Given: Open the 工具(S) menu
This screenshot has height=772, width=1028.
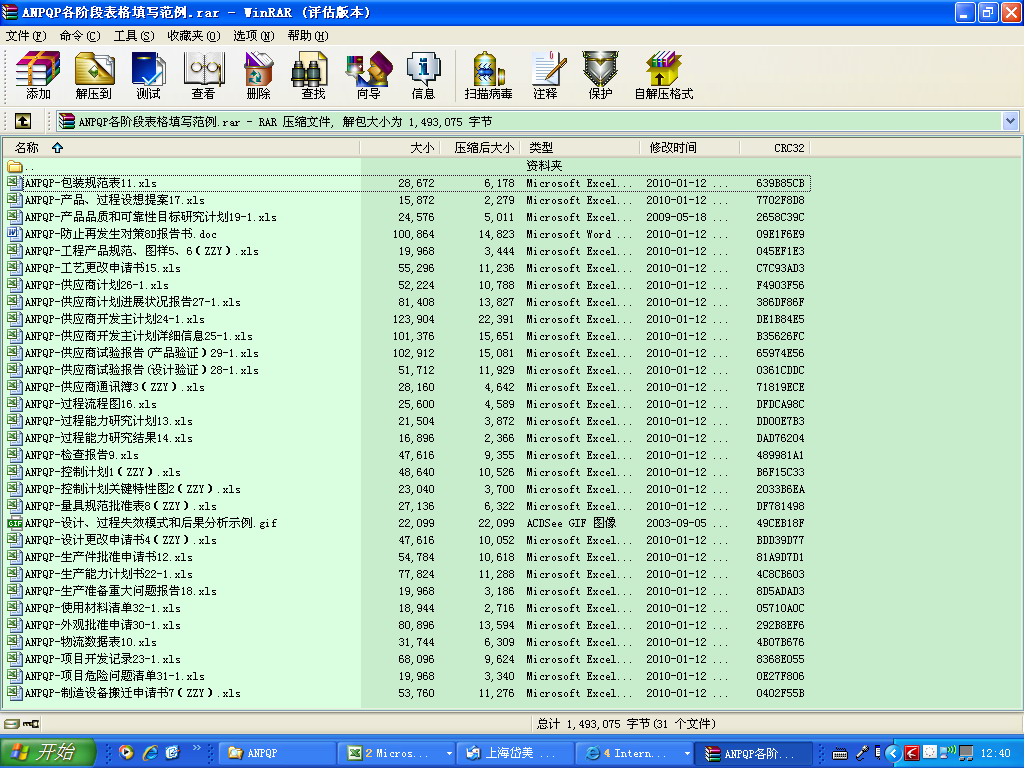Looking at the screenshot, I should click(x=134, y=35).
